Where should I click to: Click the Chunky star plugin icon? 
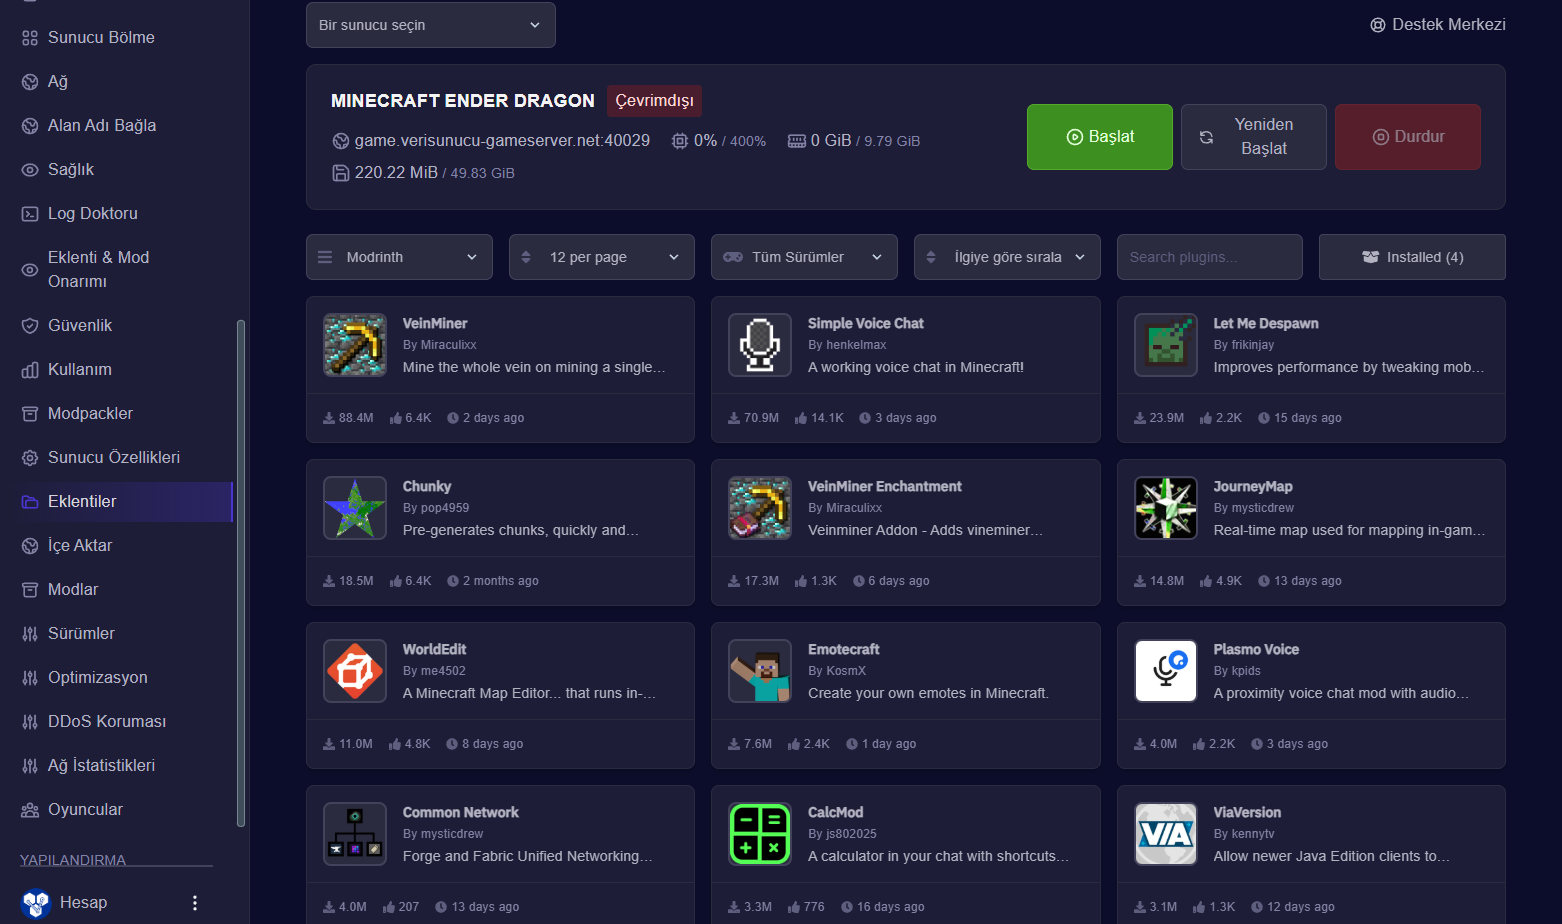(355, 508)
